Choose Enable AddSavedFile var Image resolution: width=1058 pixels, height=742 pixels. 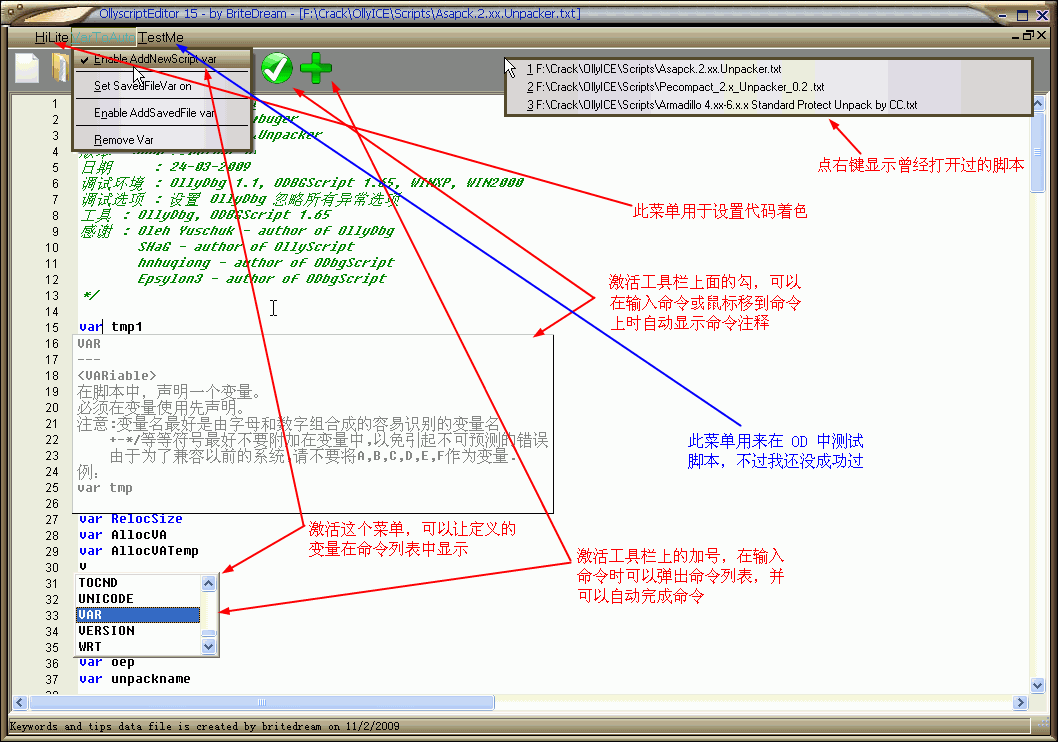pos(161,113)
